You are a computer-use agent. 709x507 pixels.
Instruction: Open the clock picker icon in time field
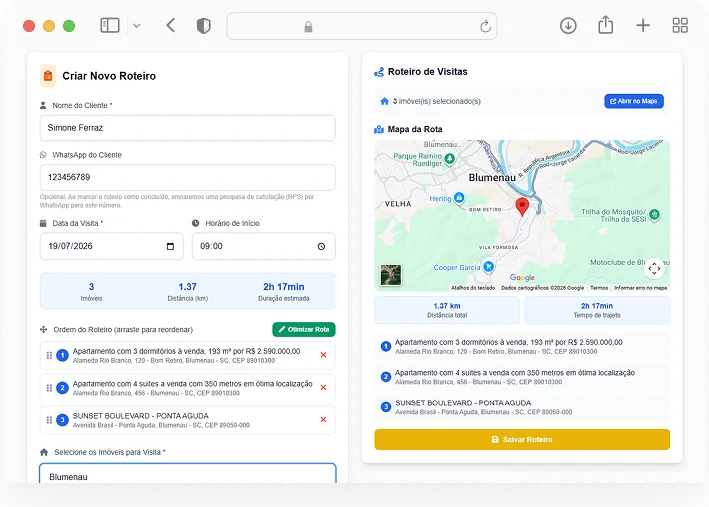coord(321,246)
